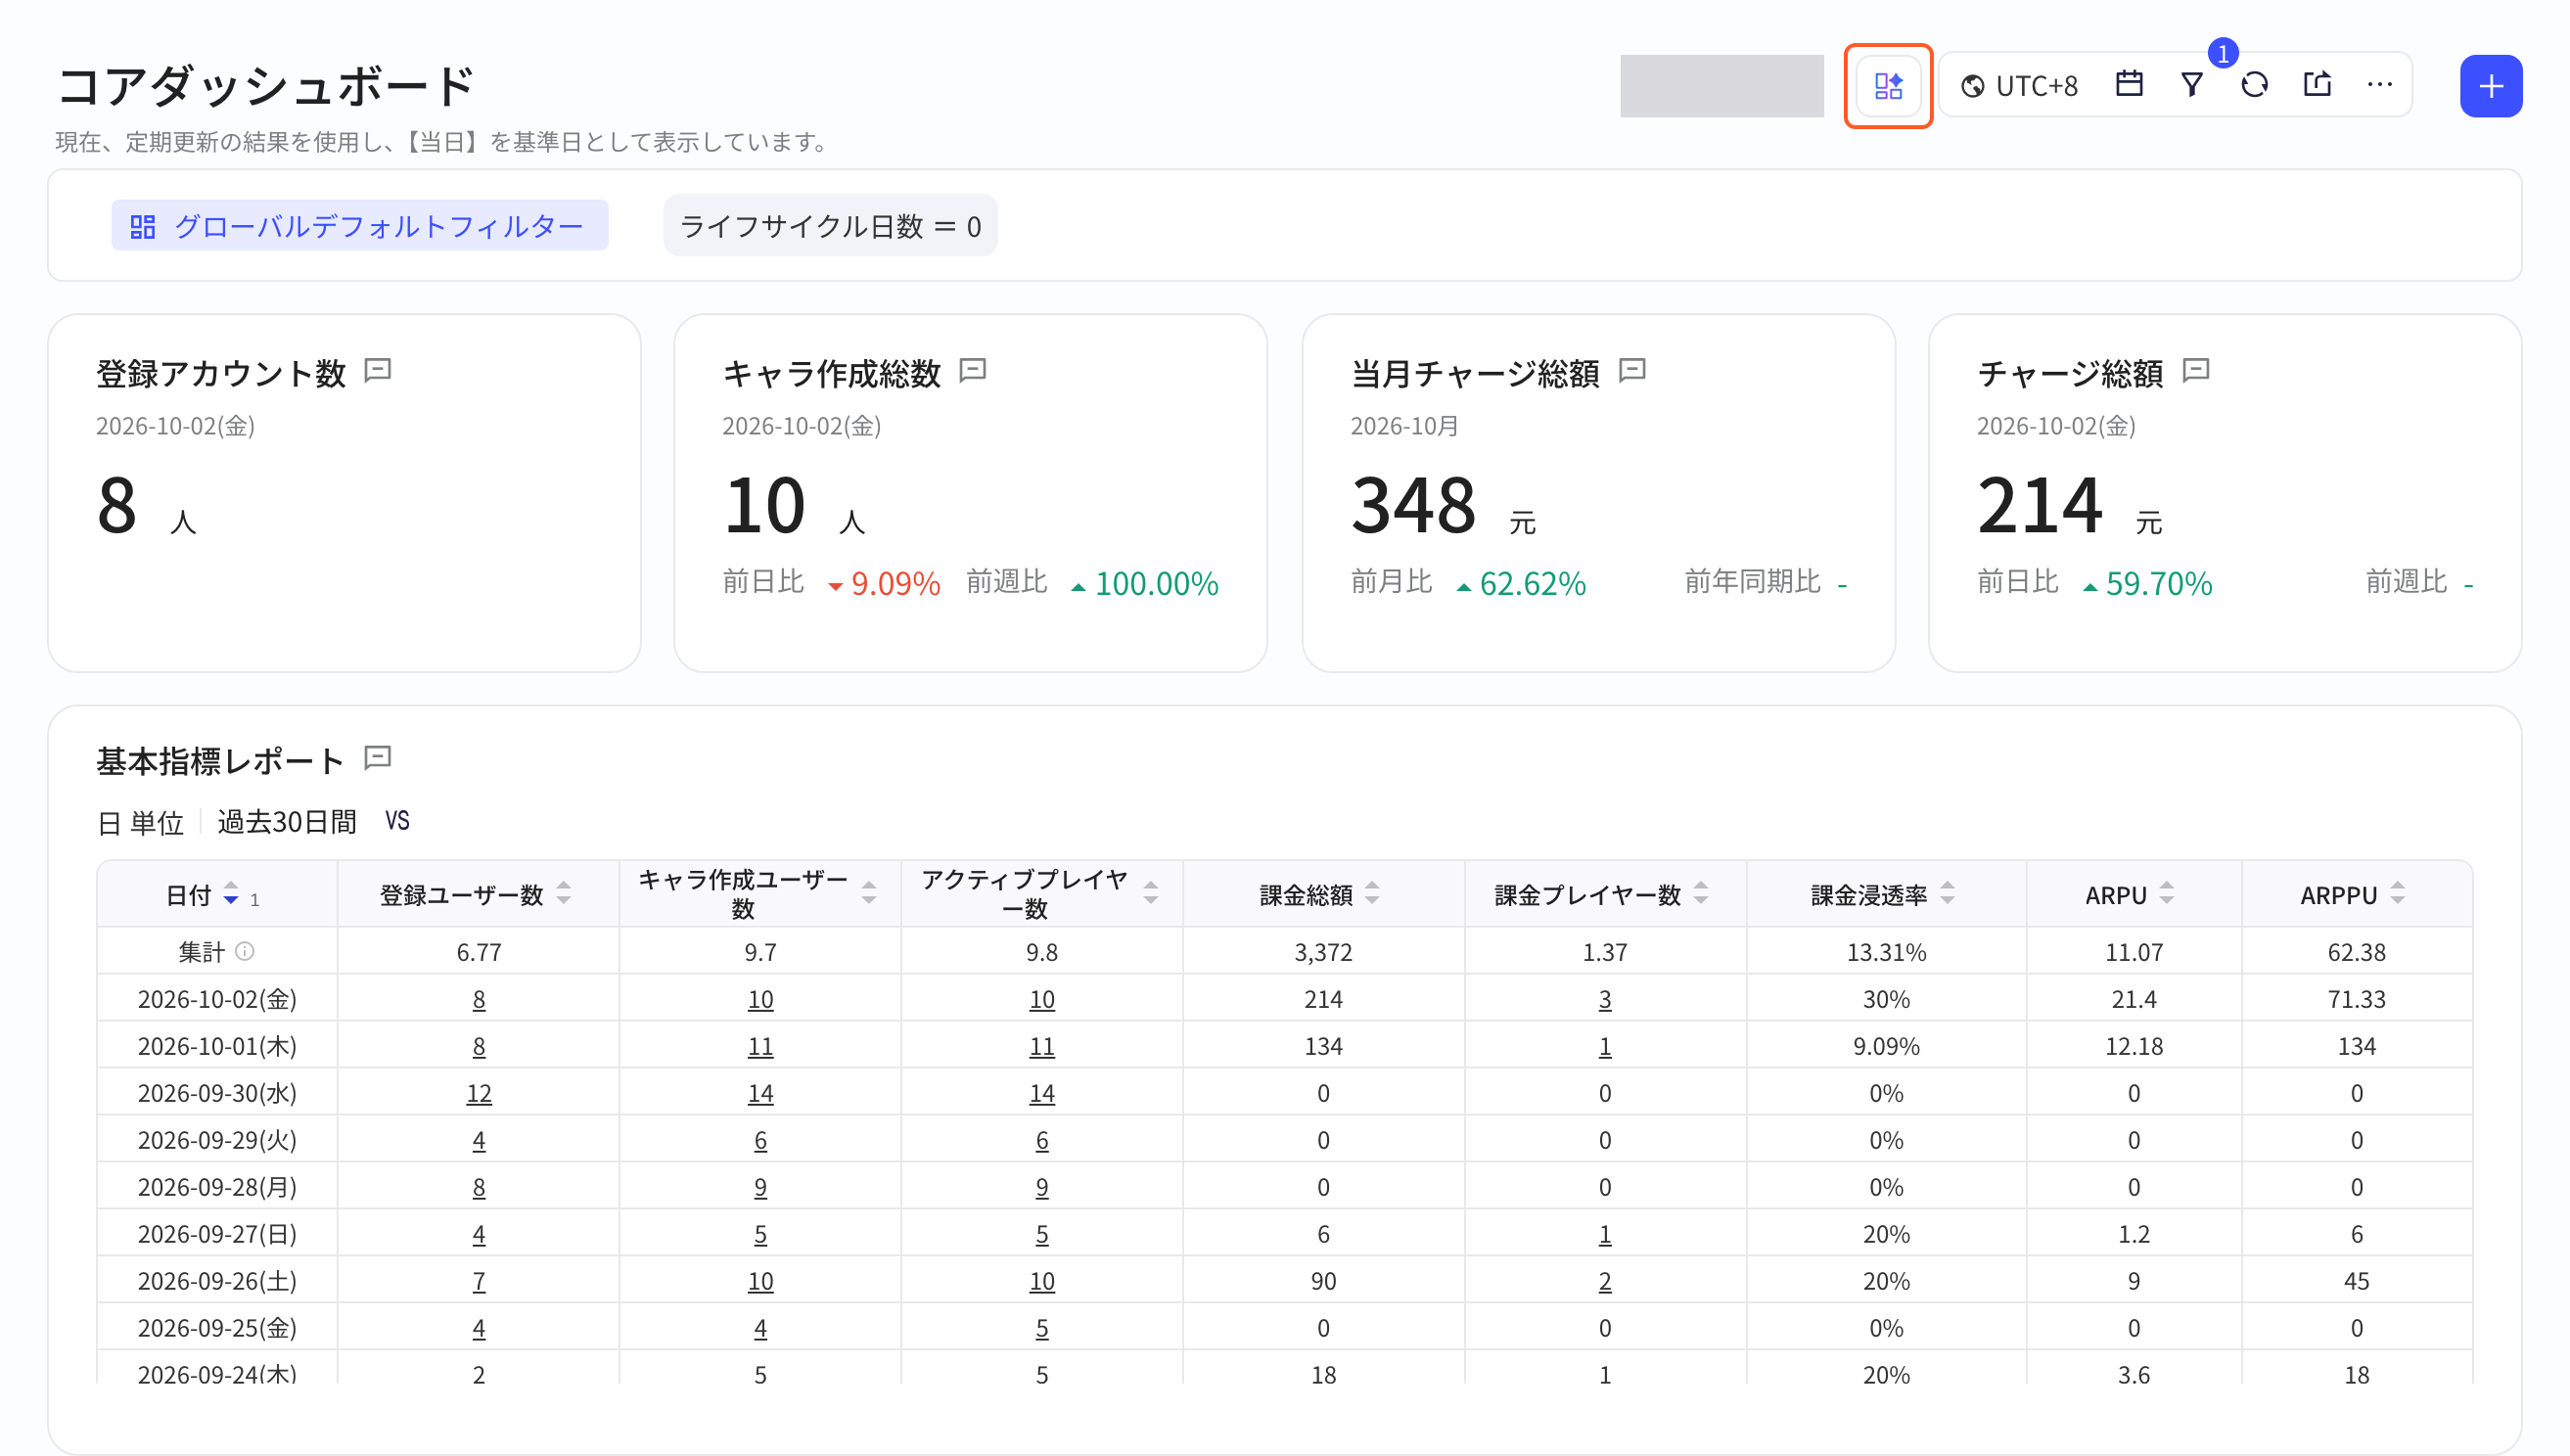
Task: Open note icon beside 基本指標レポート
Action: pyautogui.click(x=377, y=758)
